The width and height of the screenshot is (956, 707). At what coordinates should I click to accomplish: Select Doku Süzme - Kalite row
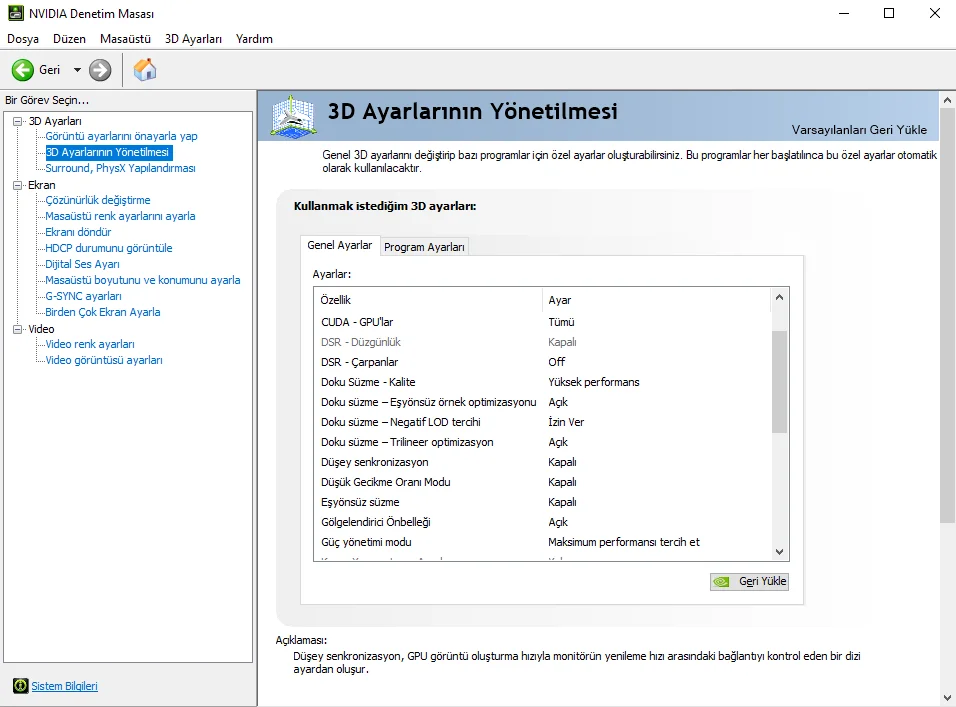pos(543,382)
